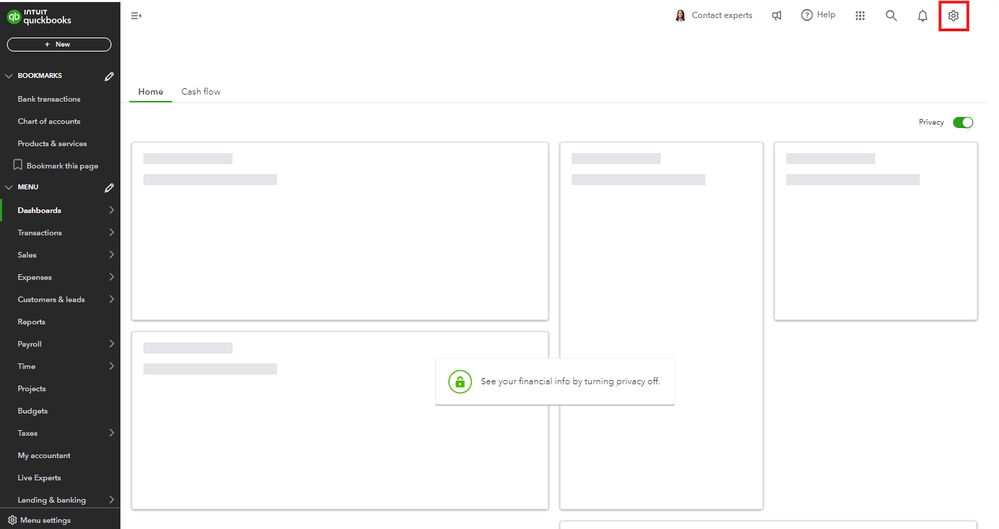Image resolution: width=999 pixels, height=529 pixels.
Task: Open the Chart of accounts bookmark
Action: click(49, 121)
